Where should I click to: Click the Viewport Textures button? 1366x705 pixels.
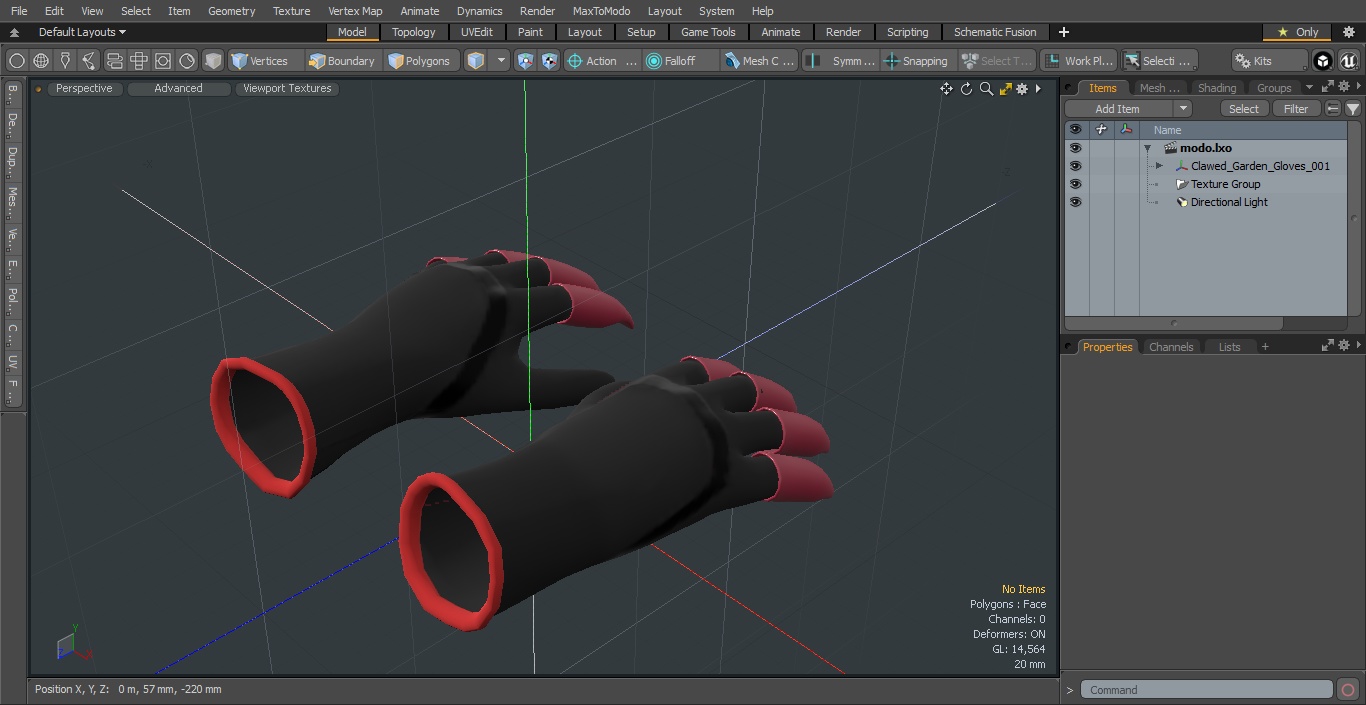[287, 88]
